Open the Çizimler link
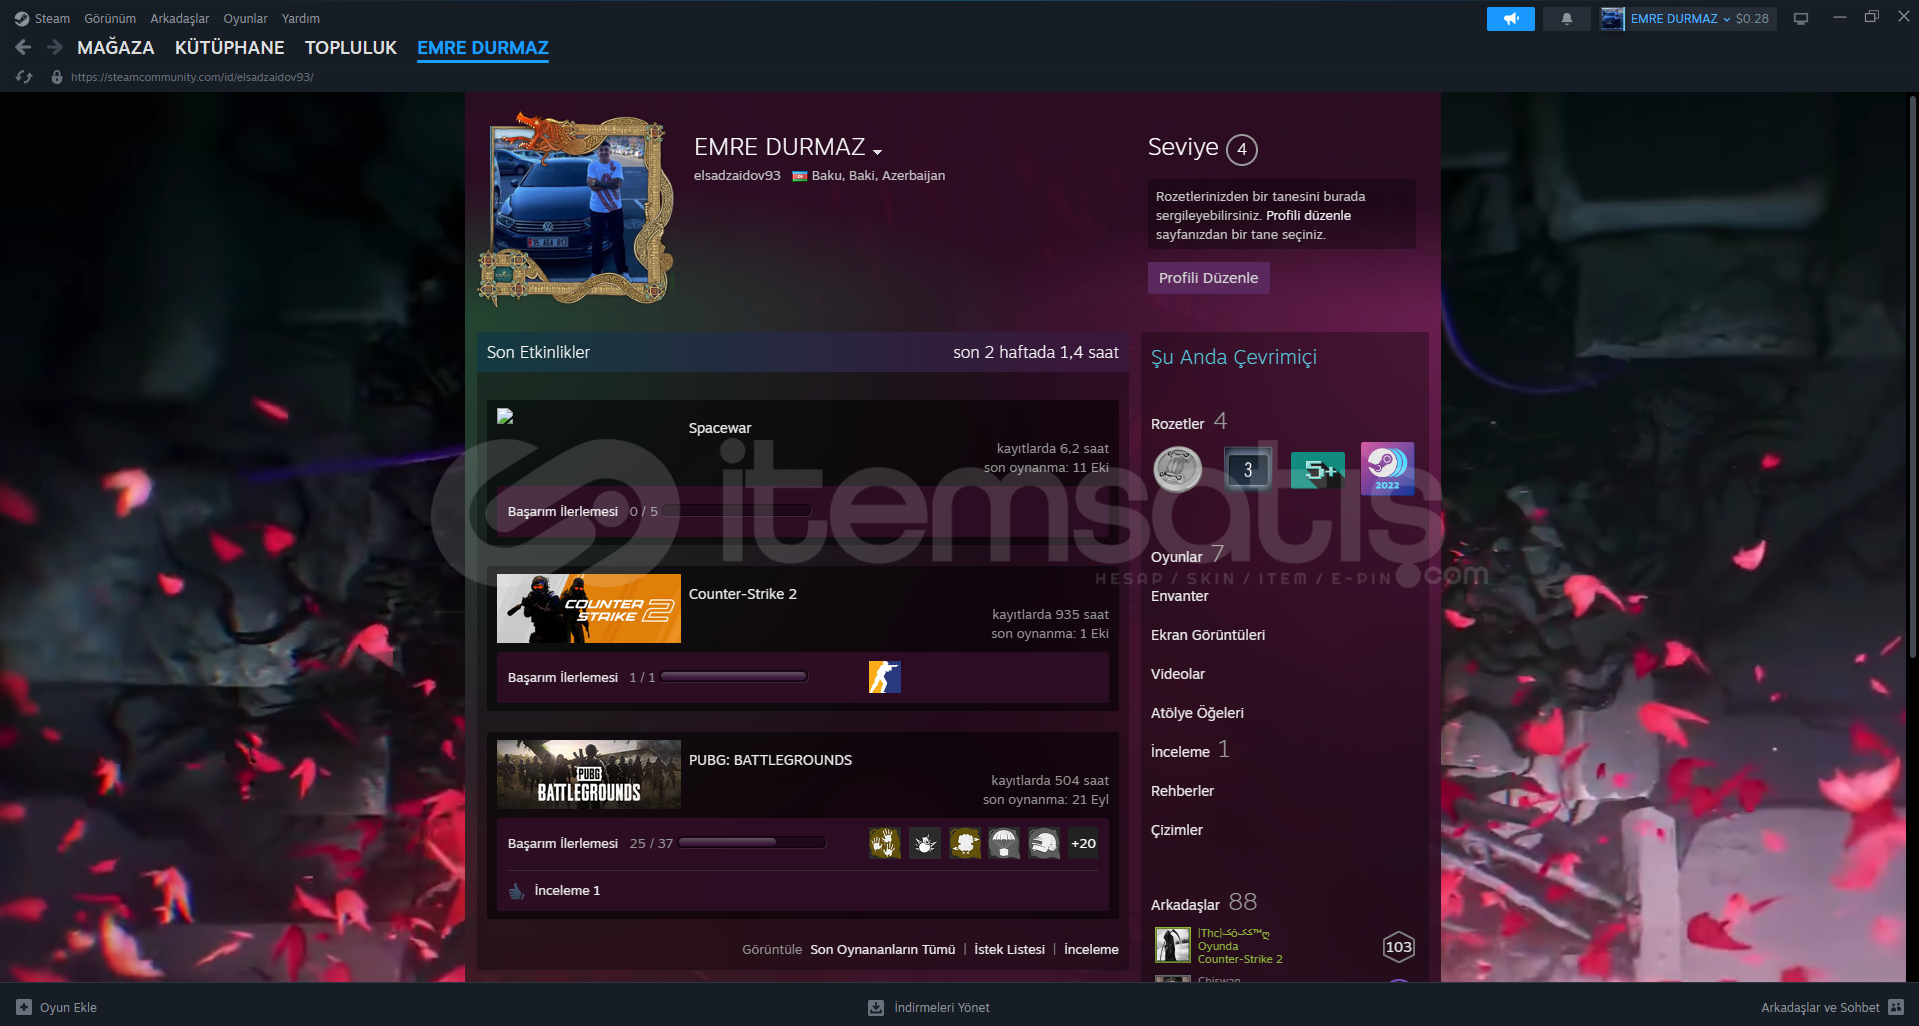1919x1026 pixels. pyautogui.click(x=1177, y=830)
